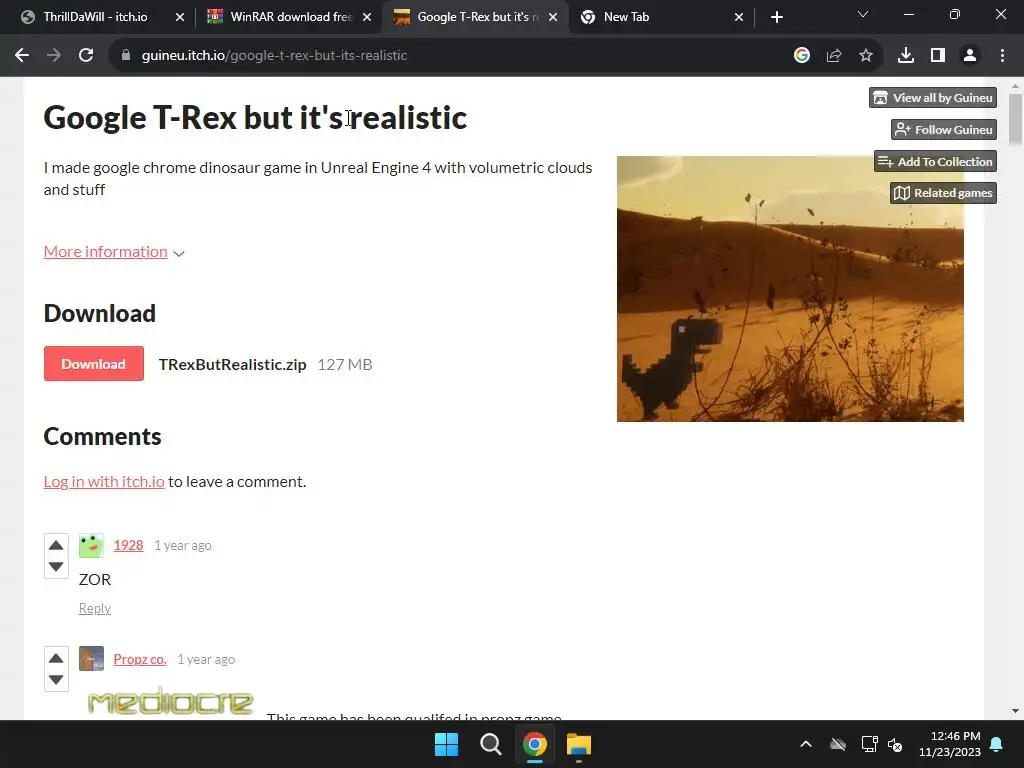Click the forward navigation arrow

click(54, 56)
